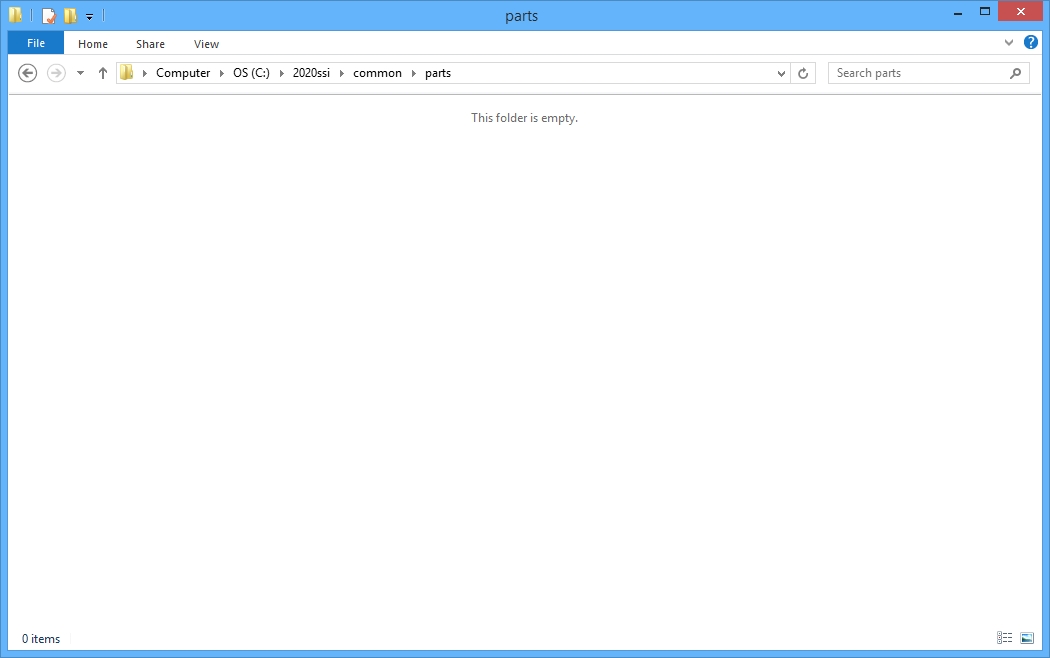Expand the arrow after 2020ssi breadcrumb
This screenshot has width=1050, height=658.
click(x=342, y=73)
